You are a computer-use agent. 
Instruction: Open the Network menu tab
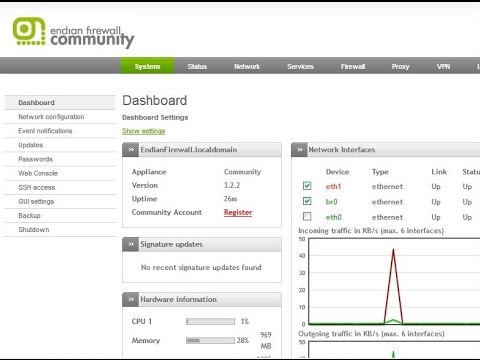pyautogui.click(x=247, y=66)
